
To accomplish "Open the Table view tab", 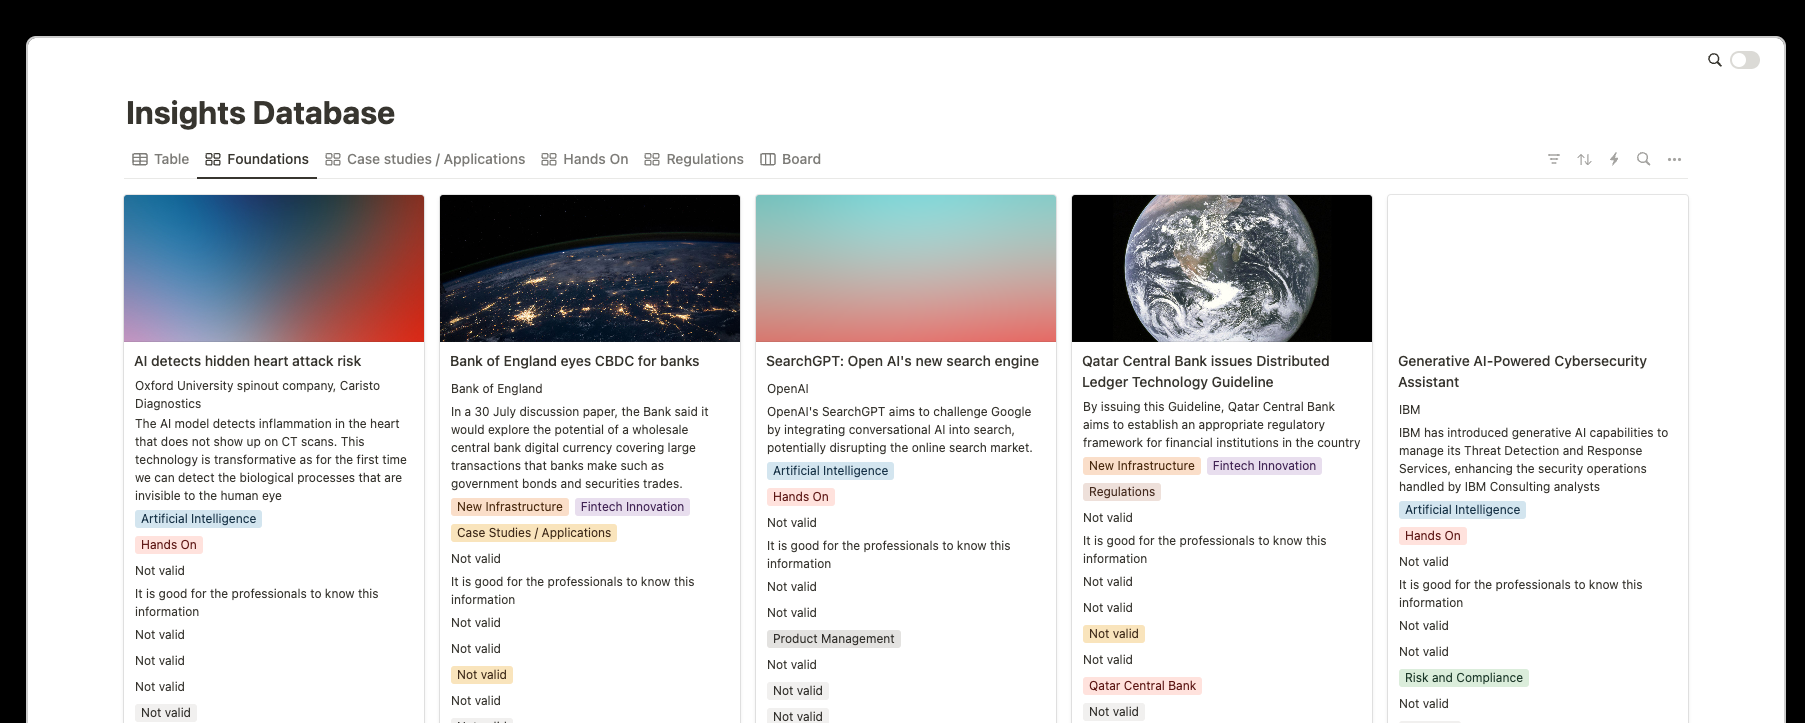I will click(x=161, y=159).
